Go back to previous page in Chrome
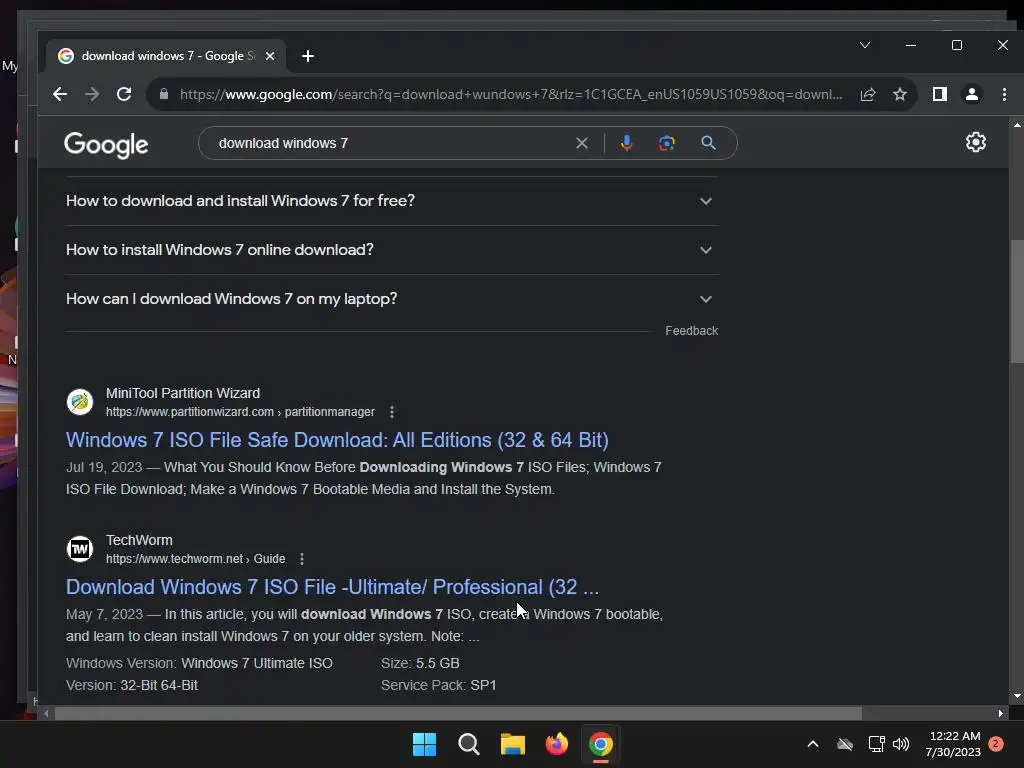Image resolution: width=1024 pixels, height=768 pixels. 60,94
